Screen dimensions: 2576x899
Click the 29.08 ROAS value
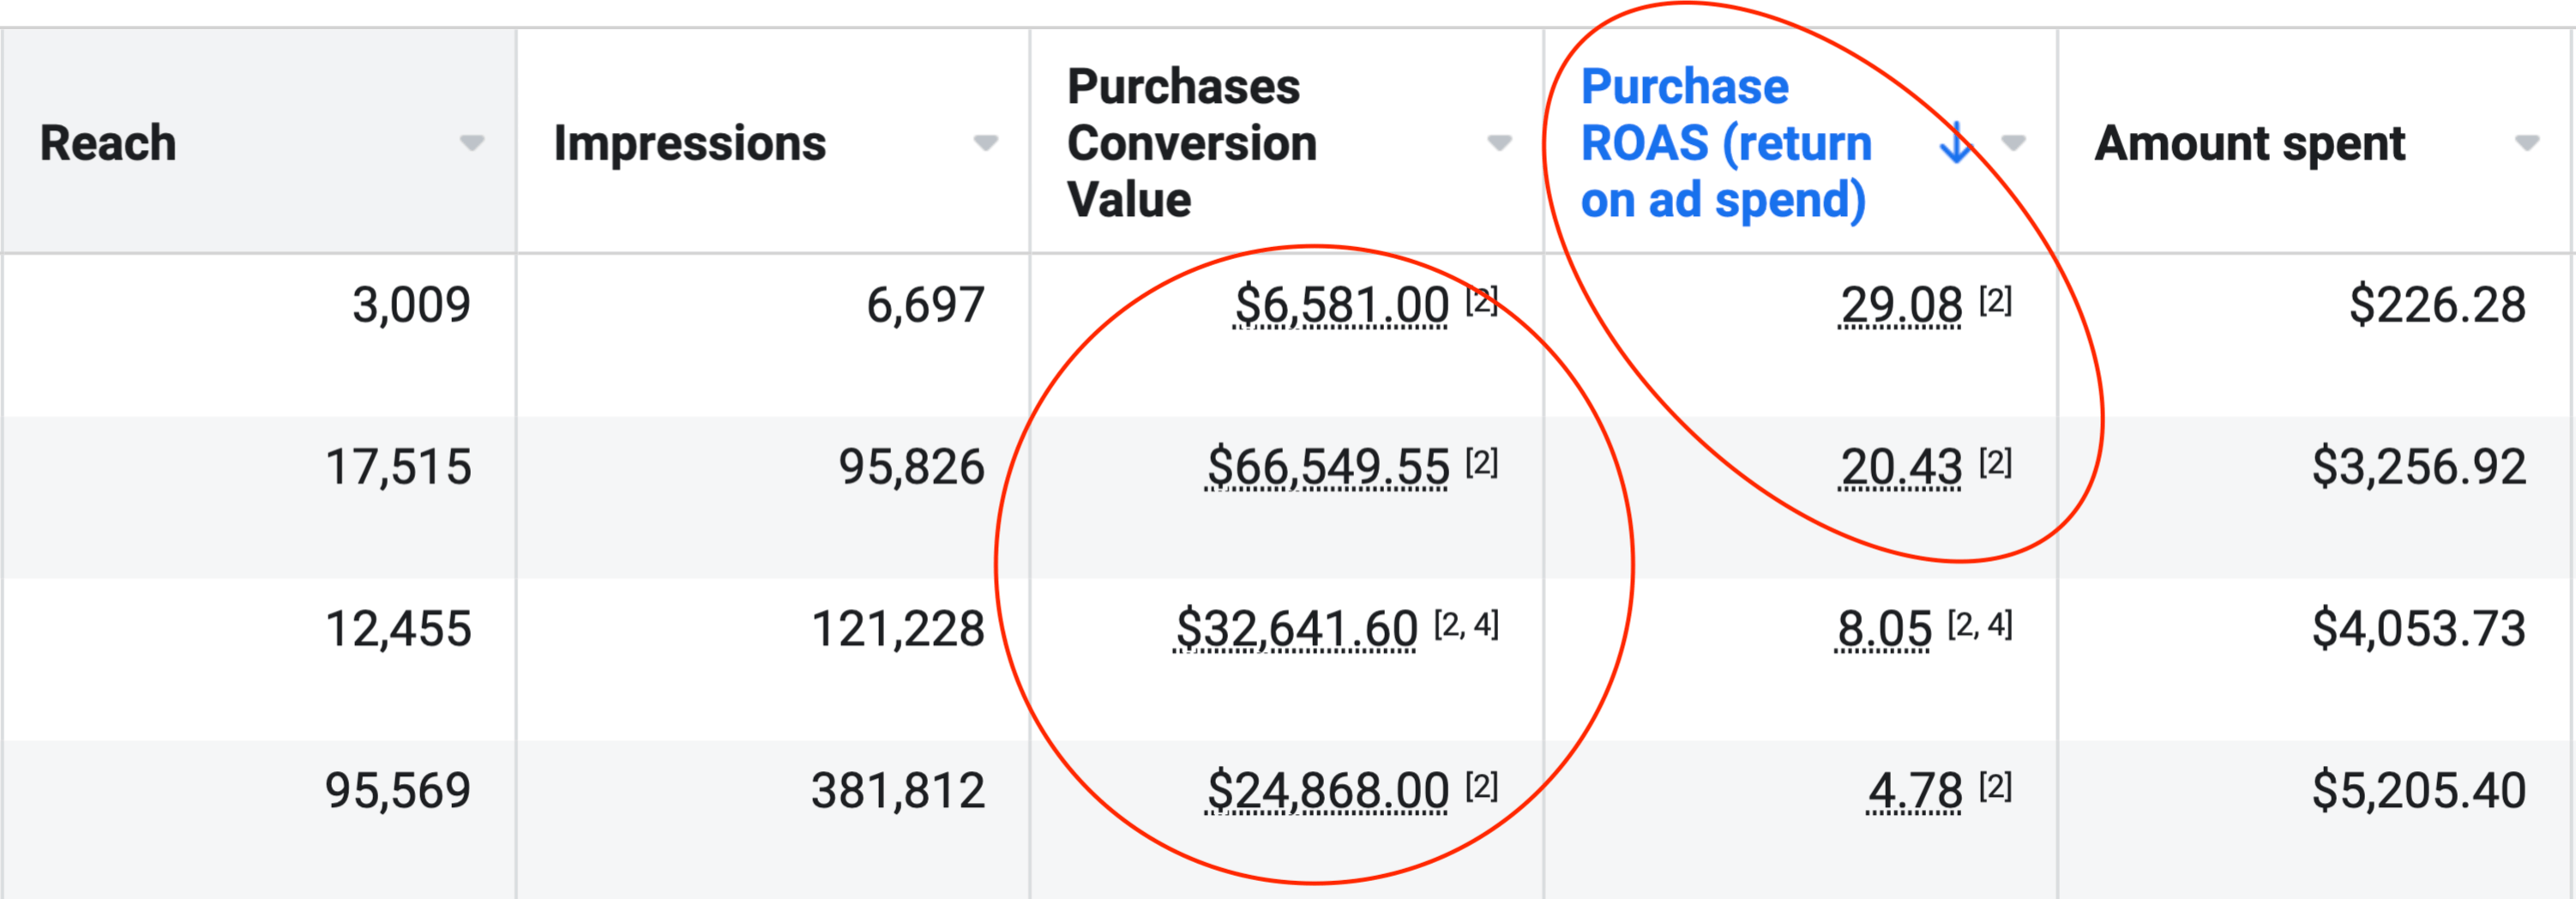(1901, 305)
